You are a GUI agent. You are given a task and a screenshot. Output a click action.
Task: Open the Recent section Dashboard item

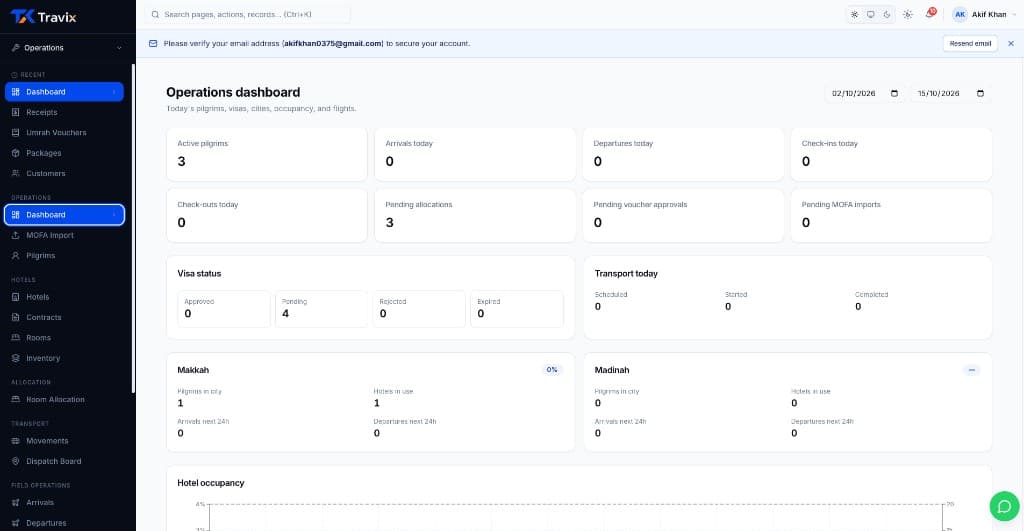[64, 92]
